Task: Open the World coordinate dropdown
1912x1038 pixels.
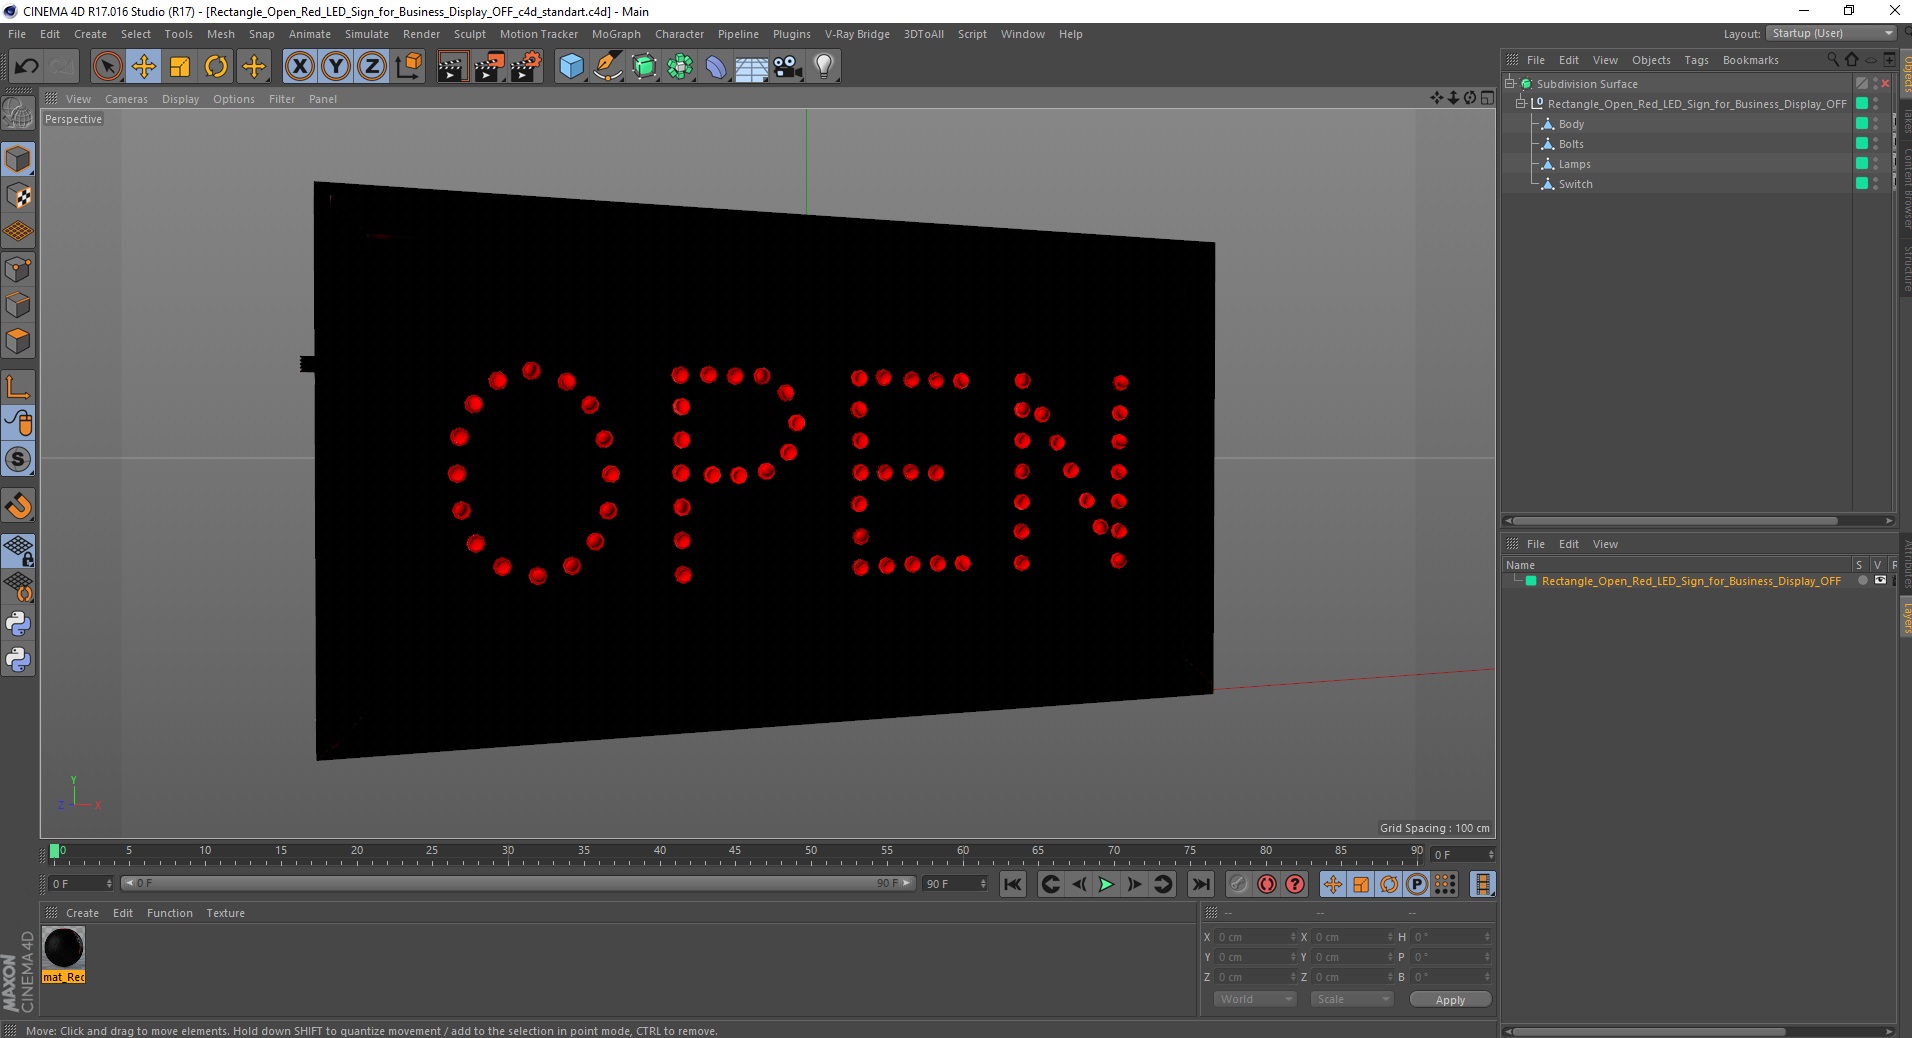Action: coord(1255,999)
